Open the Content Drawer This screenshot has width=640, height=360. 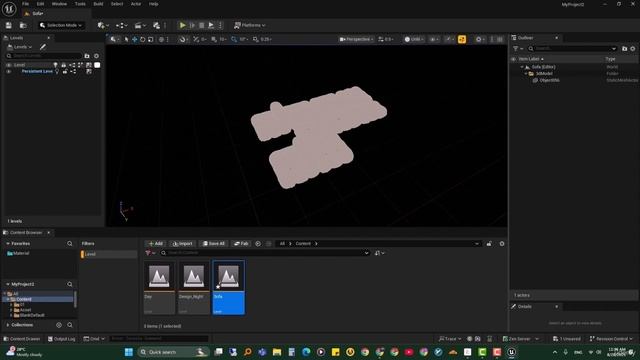coord(22,339)
